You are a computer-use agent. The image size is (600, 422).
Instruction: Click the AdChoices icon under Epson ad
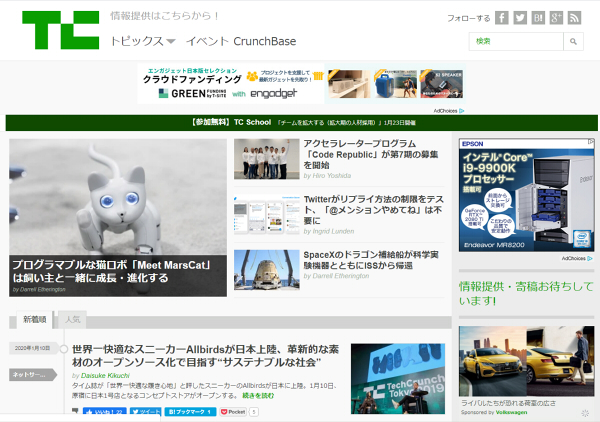point(590,258)
